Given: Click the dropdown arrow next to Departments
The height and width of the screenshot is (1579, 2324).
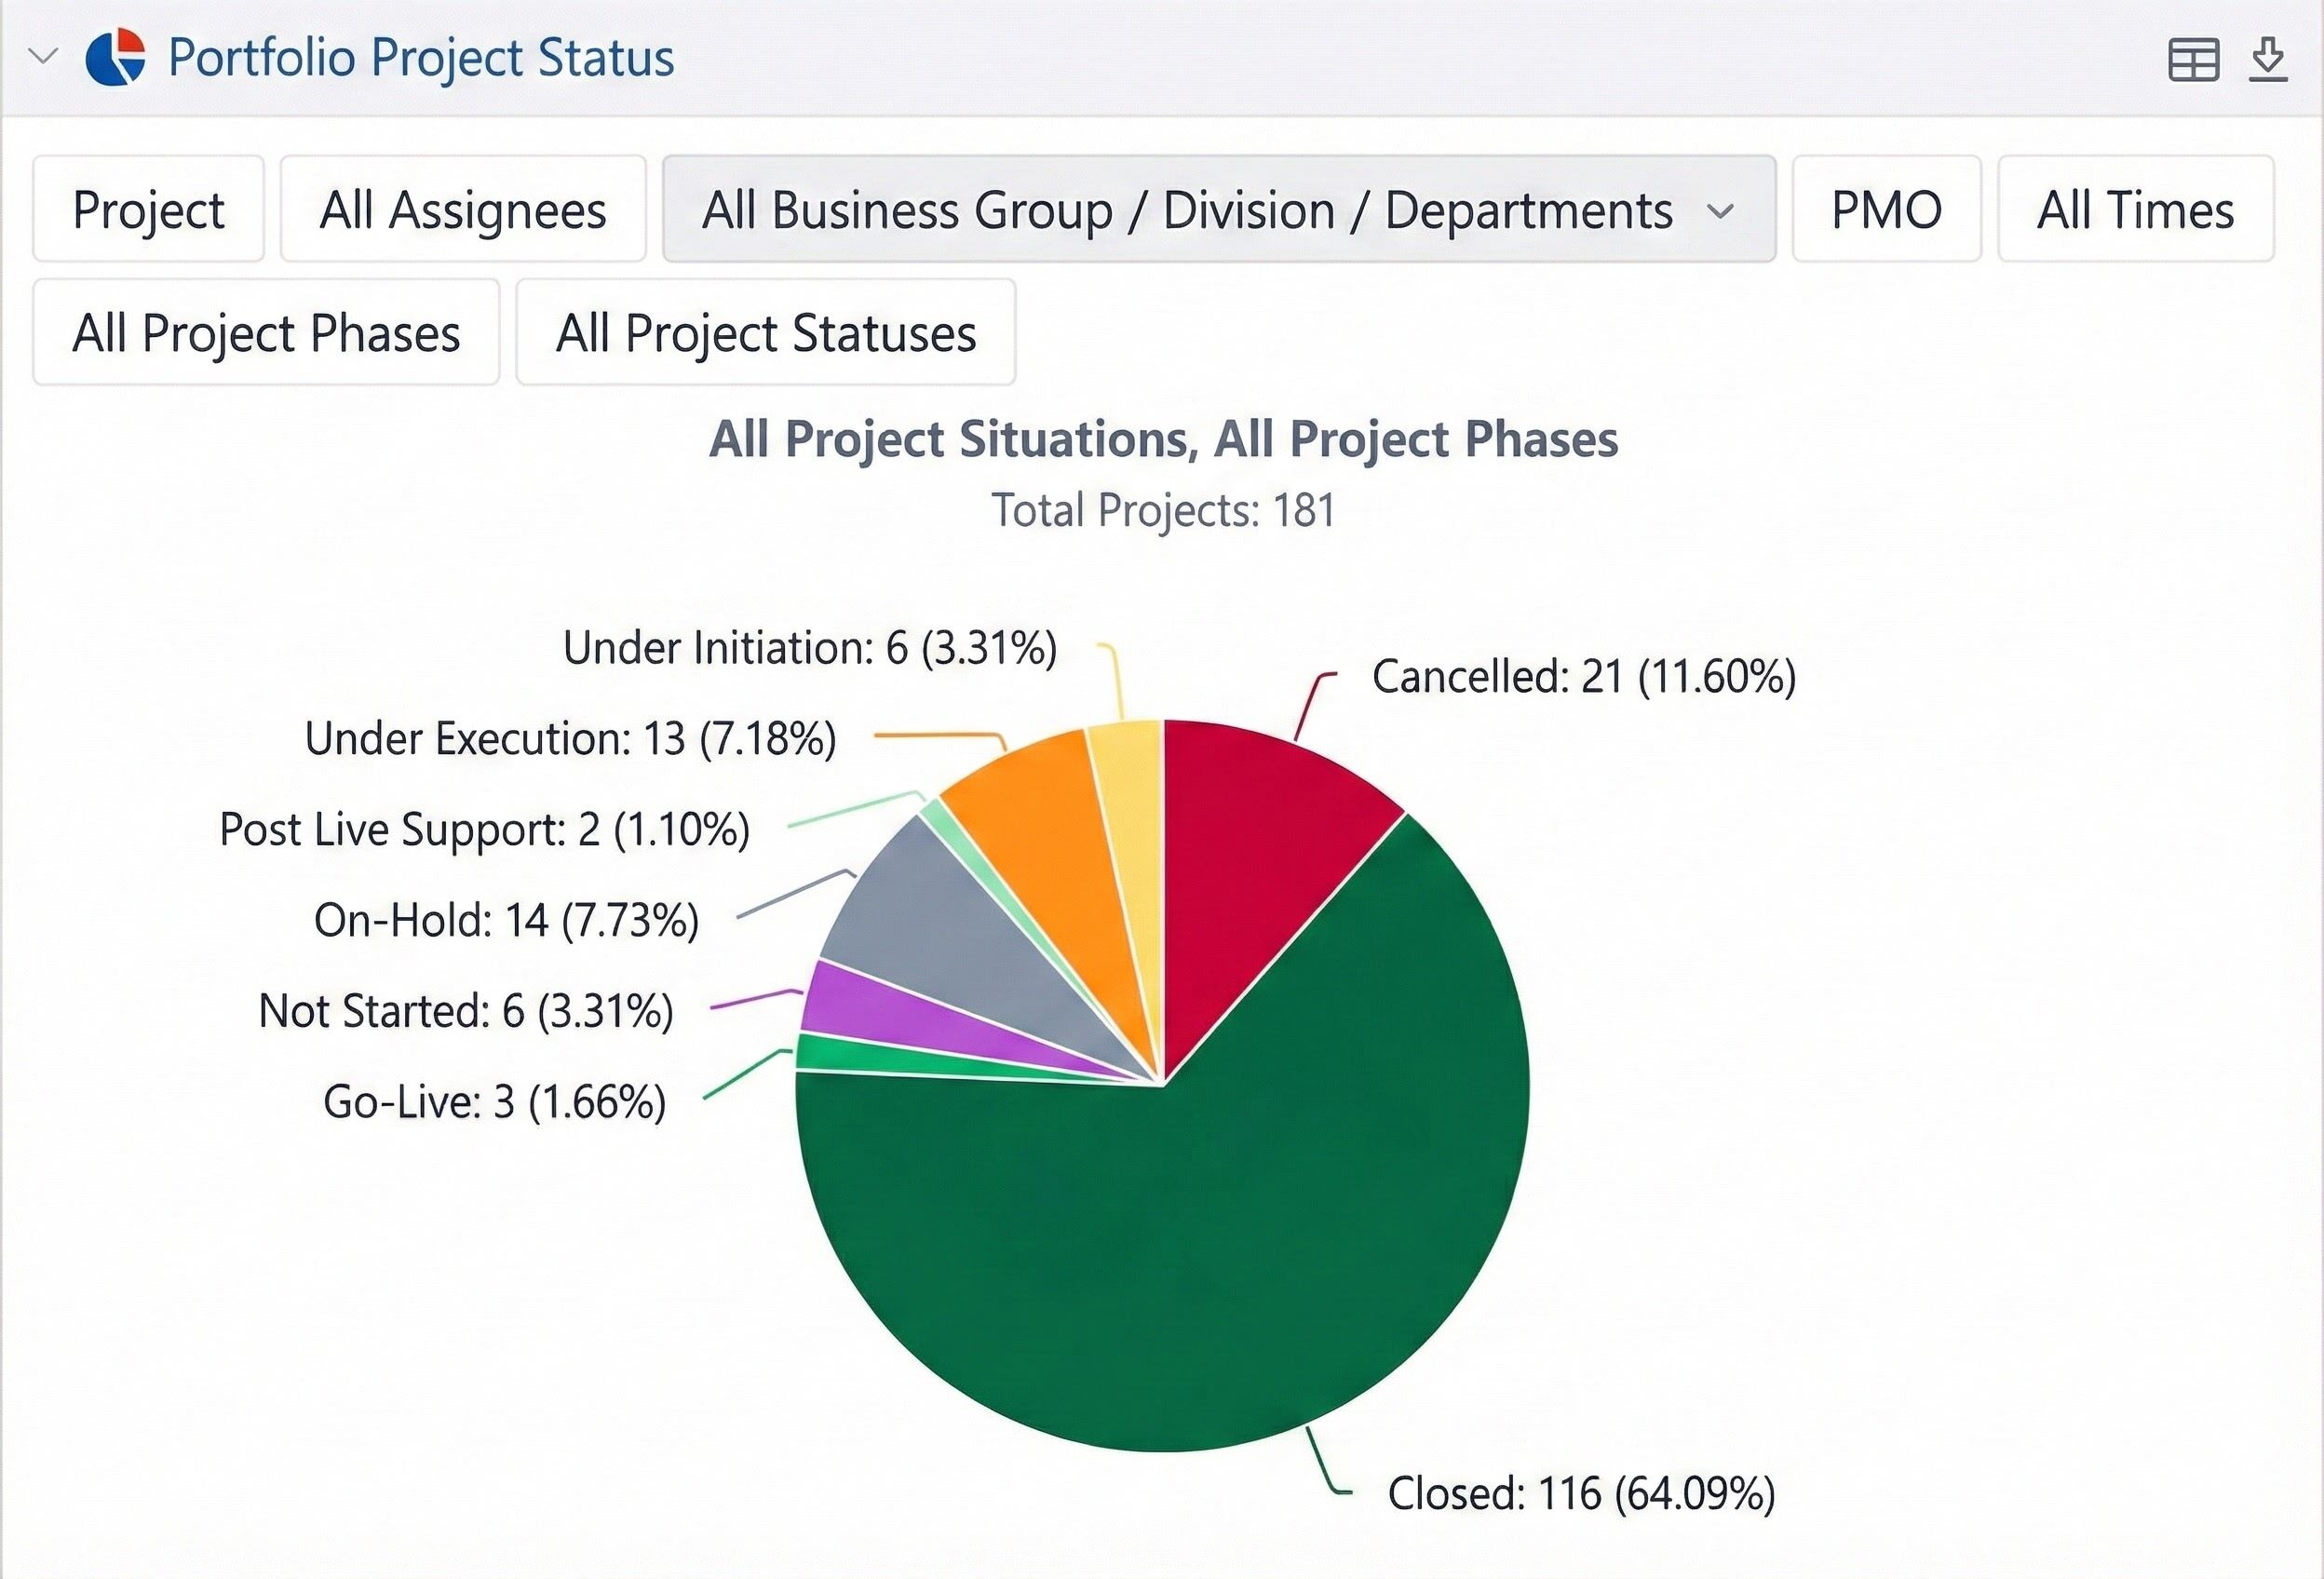Looking at the screenshot, I should click(1720, 211).
